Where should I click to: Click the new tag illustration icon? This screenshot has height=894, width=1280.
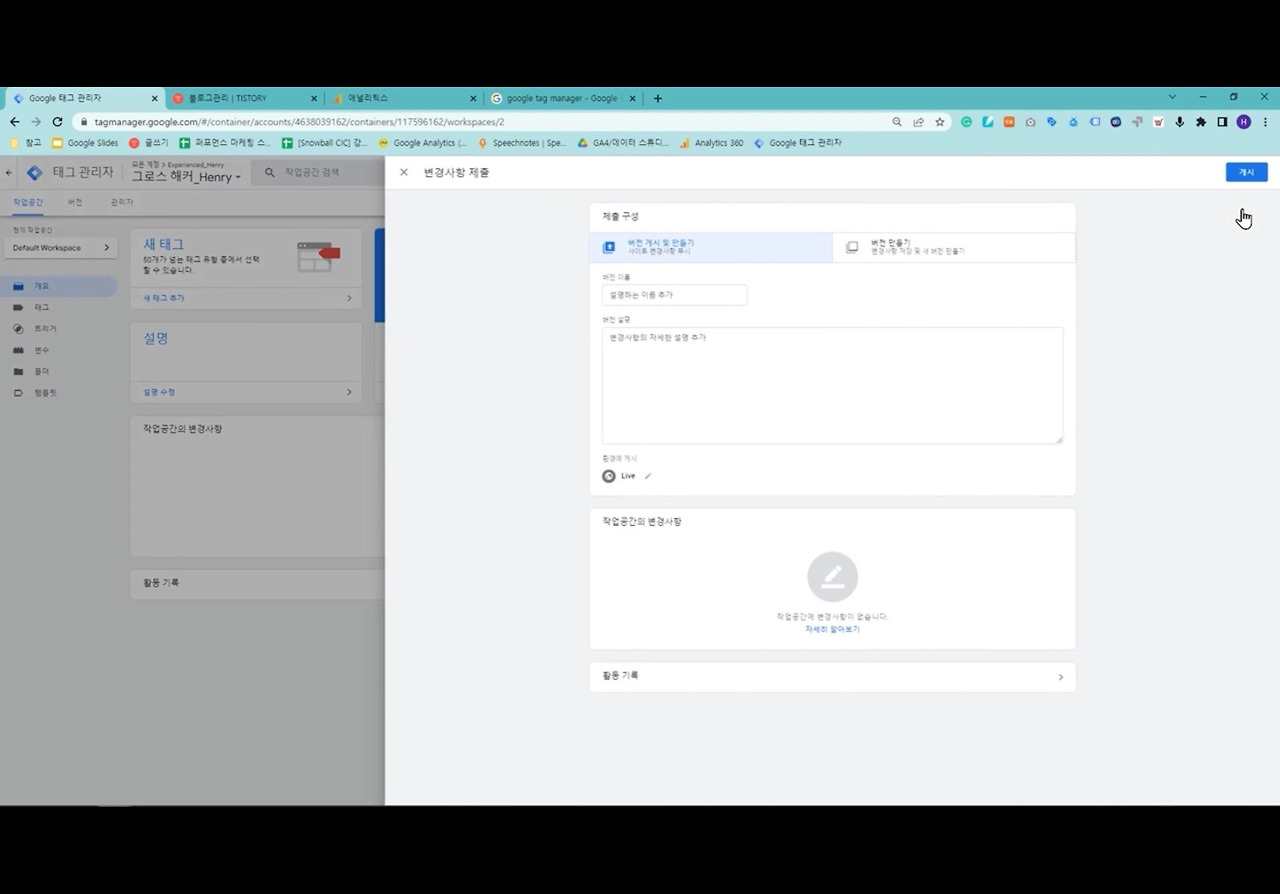(x=318, y=256)
